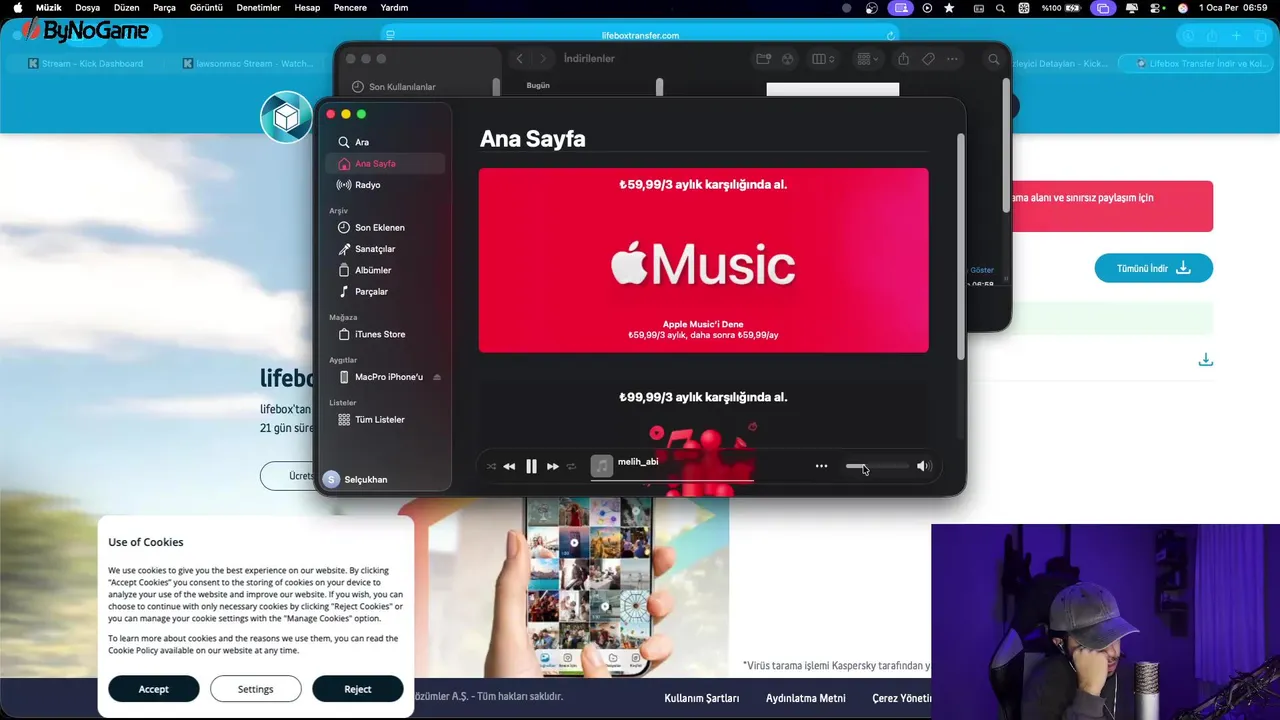Open the Hesap menu

coord(307,7)
